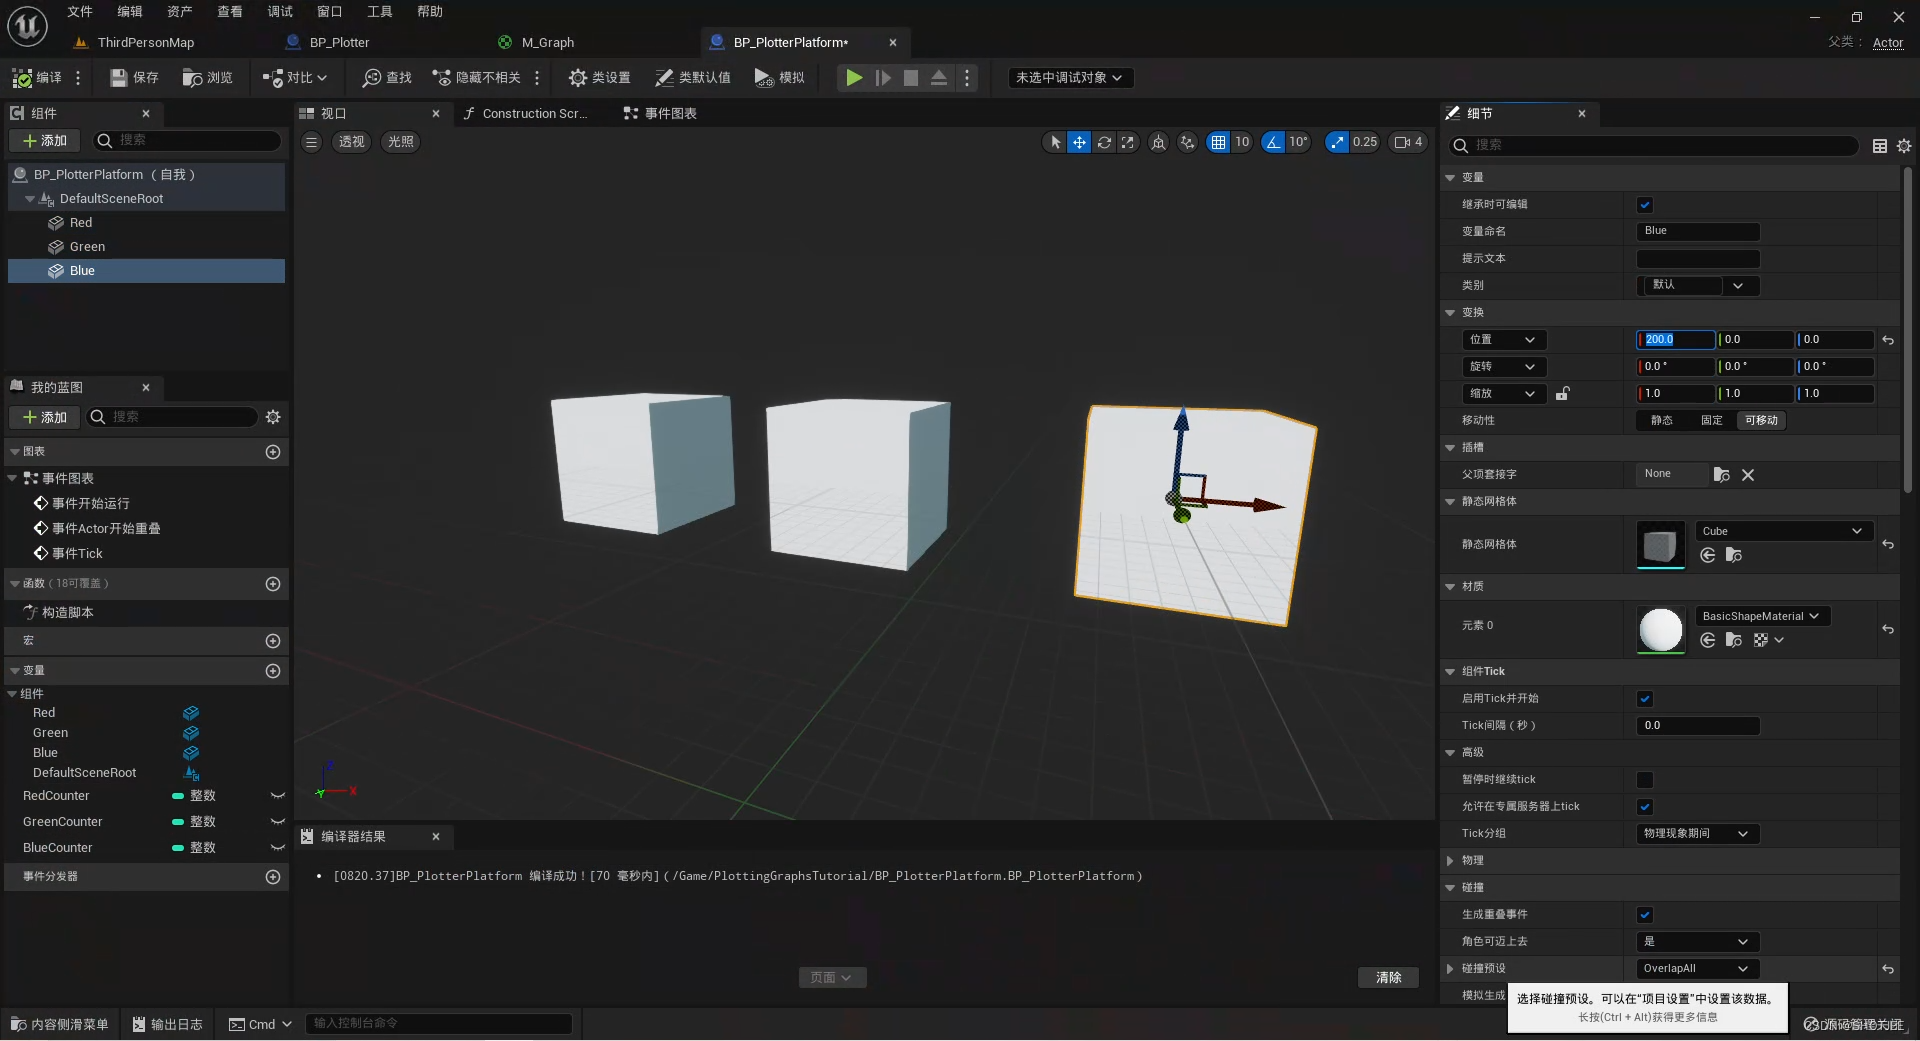Open details panel settings gear
The height and width of the screenshot is (1041, 1920).
1904,146
